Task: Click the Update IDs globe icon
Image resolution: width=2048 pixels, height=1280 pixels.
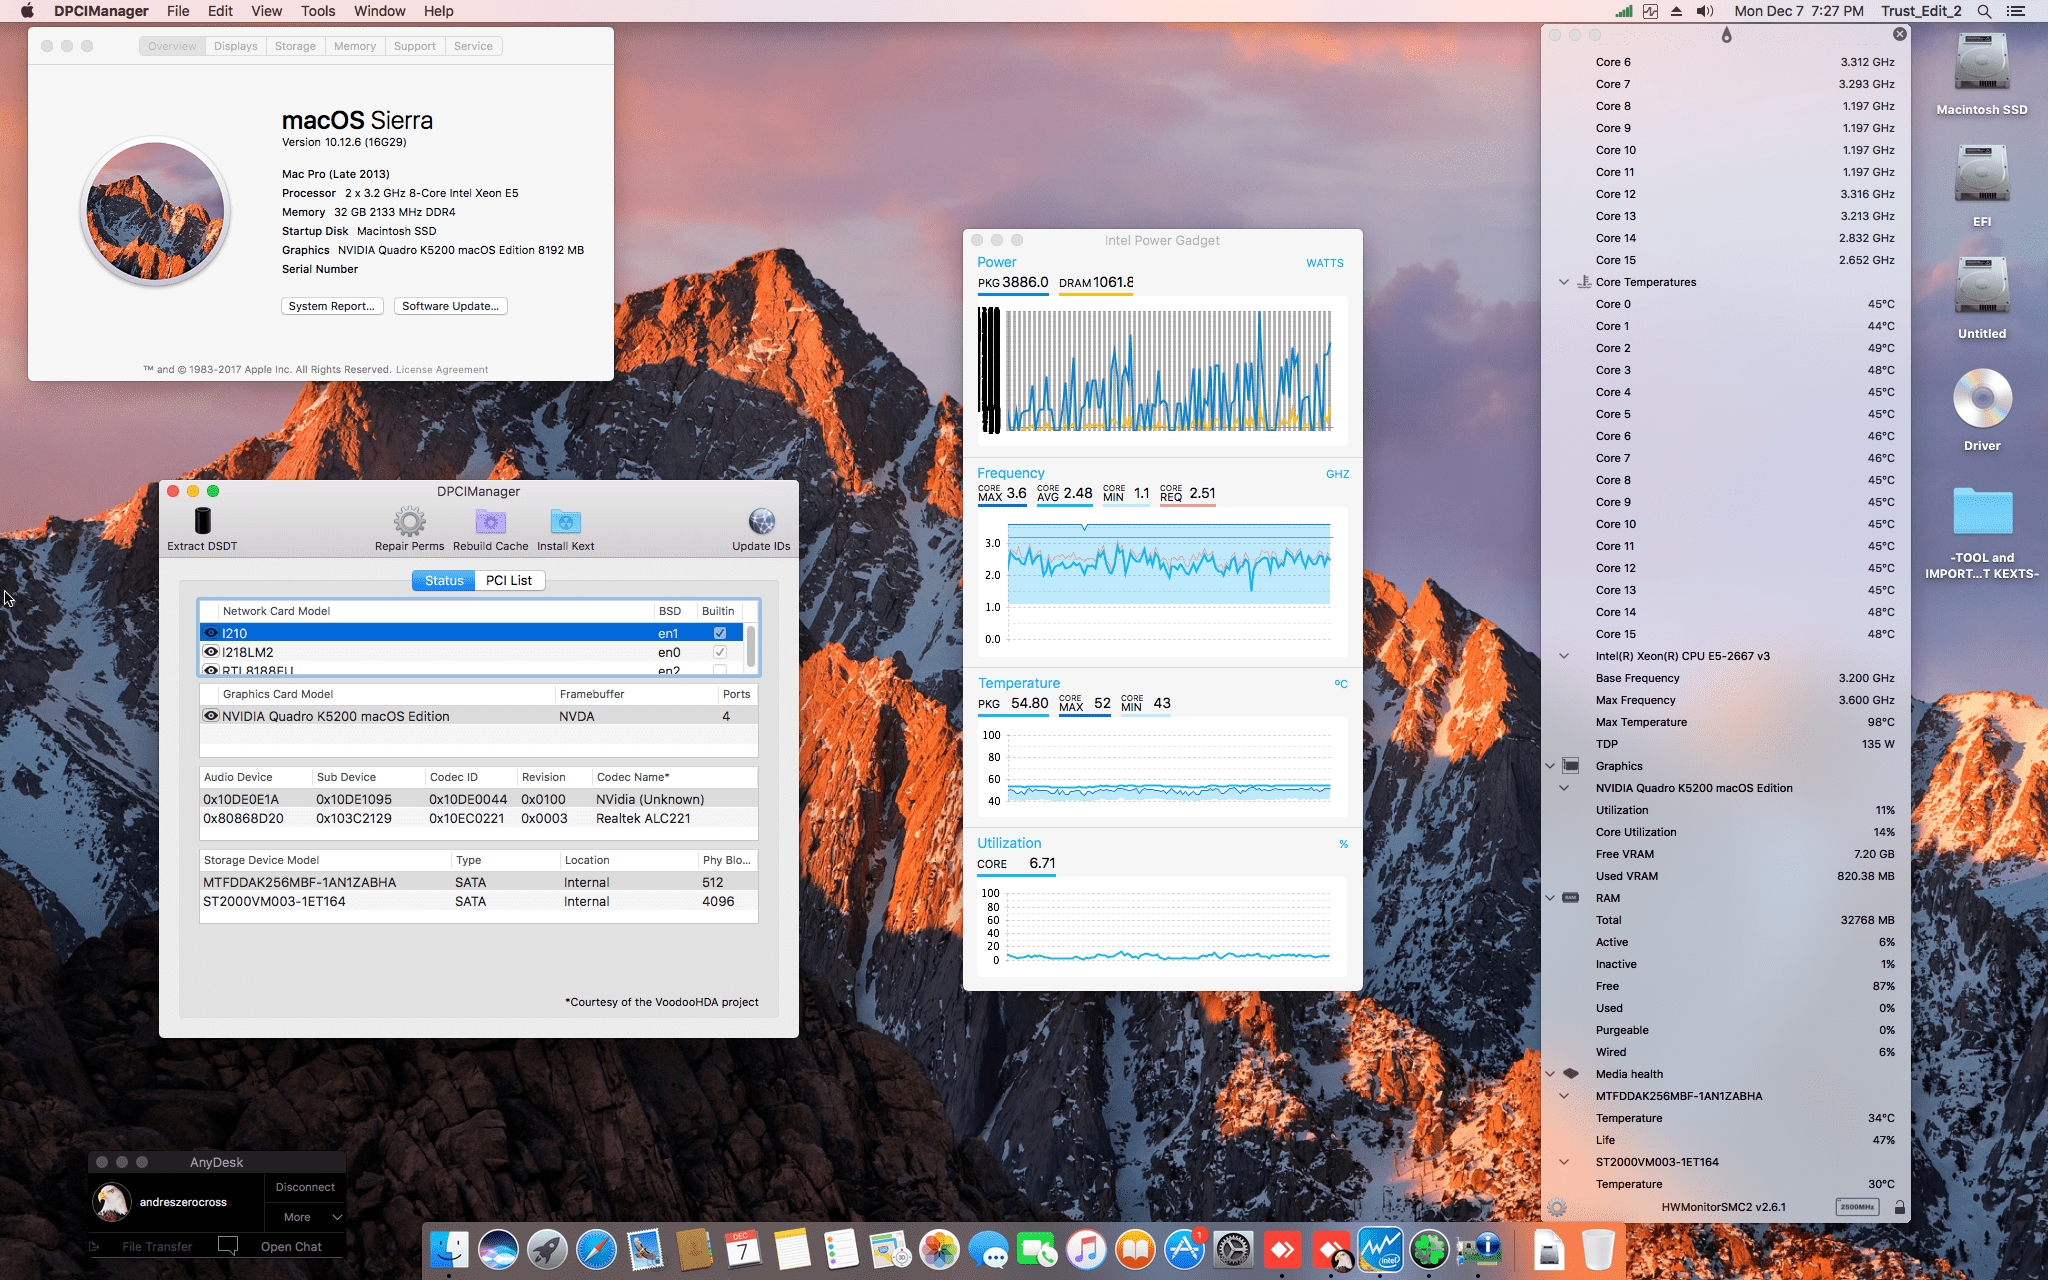Action: tap(761, 521)
